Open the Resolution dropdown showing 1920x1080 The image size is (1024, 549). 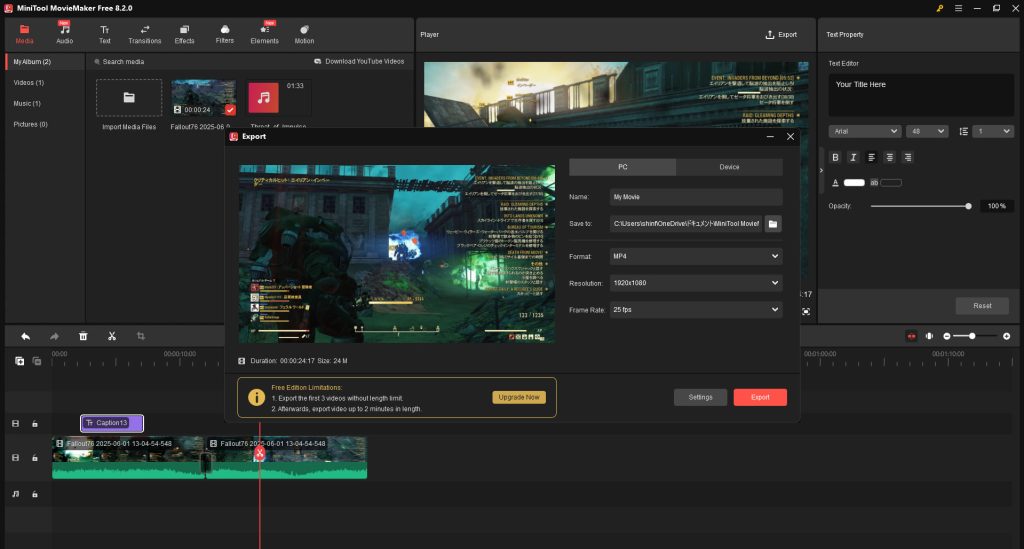pyautogui.click(x=696, y=283)
